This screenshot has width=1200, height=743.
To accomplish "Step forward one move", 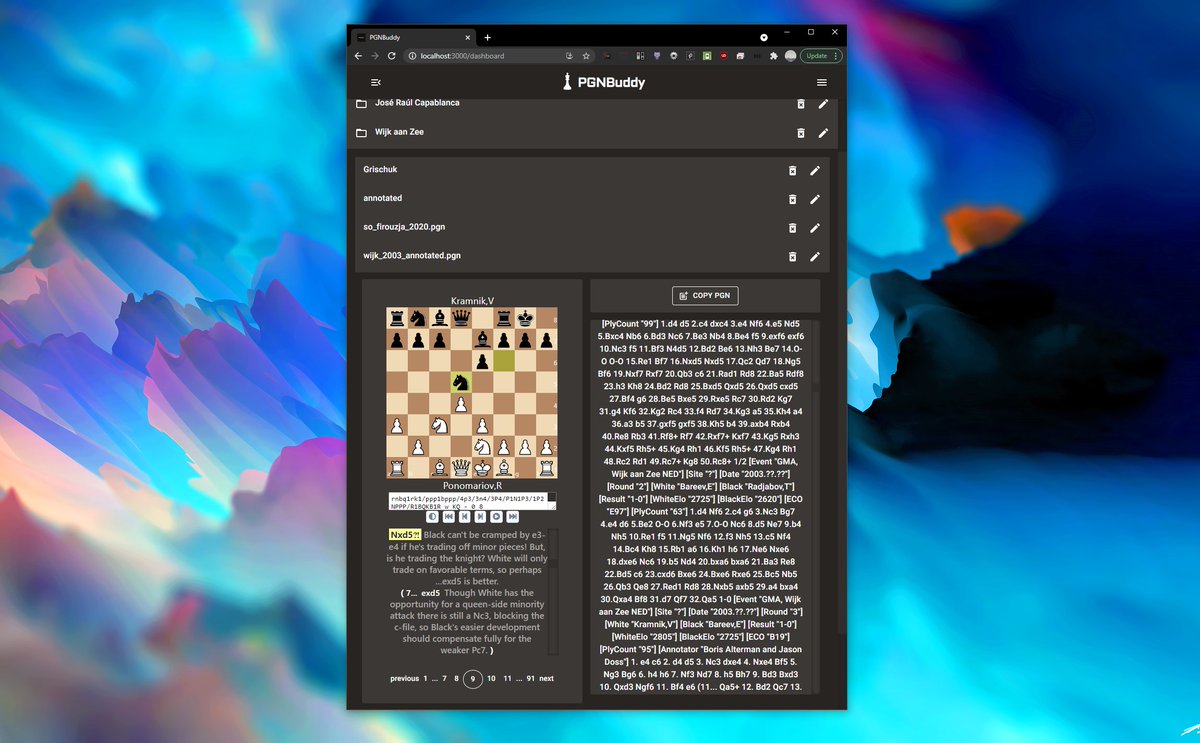I will pyautogui.click(x=480, y=517).
